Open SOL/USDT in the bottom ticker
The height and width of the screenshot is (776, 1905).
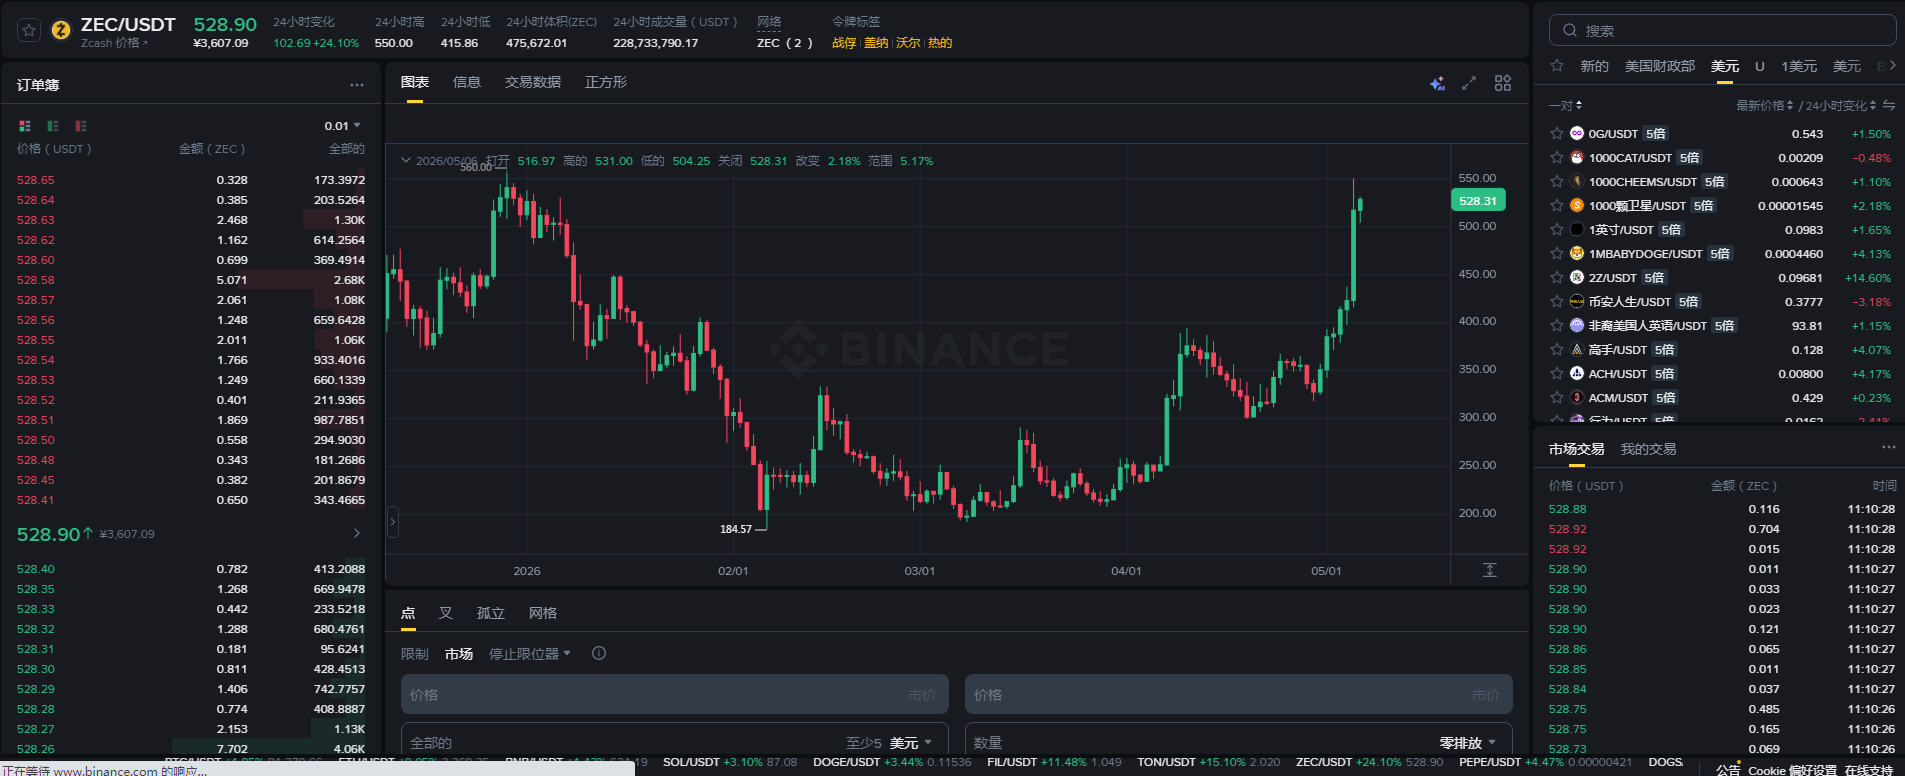pos(730,762)
